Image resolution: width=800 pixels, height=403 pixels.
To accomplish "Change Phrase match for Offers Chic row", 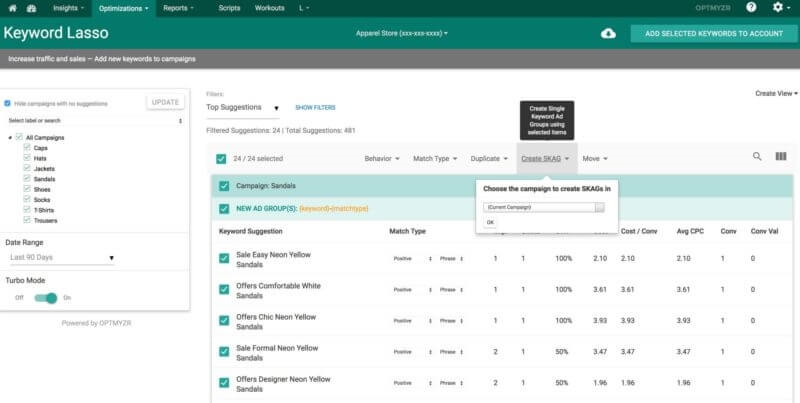I will [x=451, y=321].
